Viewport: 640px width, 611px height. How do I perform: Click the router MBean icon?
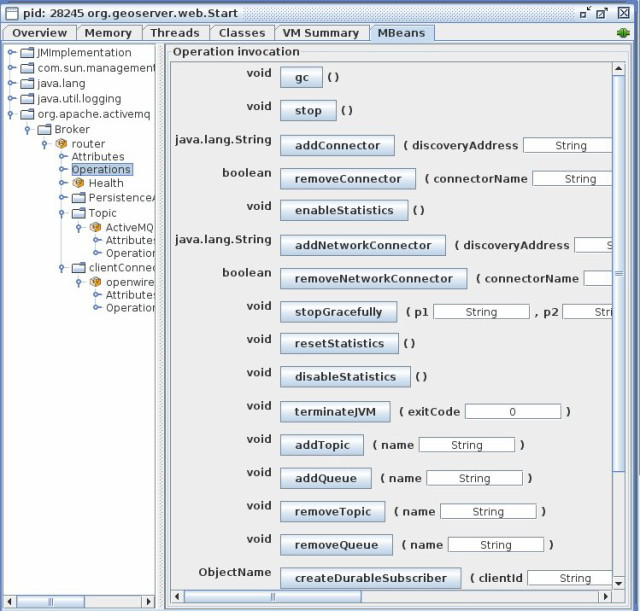point(62,144)
